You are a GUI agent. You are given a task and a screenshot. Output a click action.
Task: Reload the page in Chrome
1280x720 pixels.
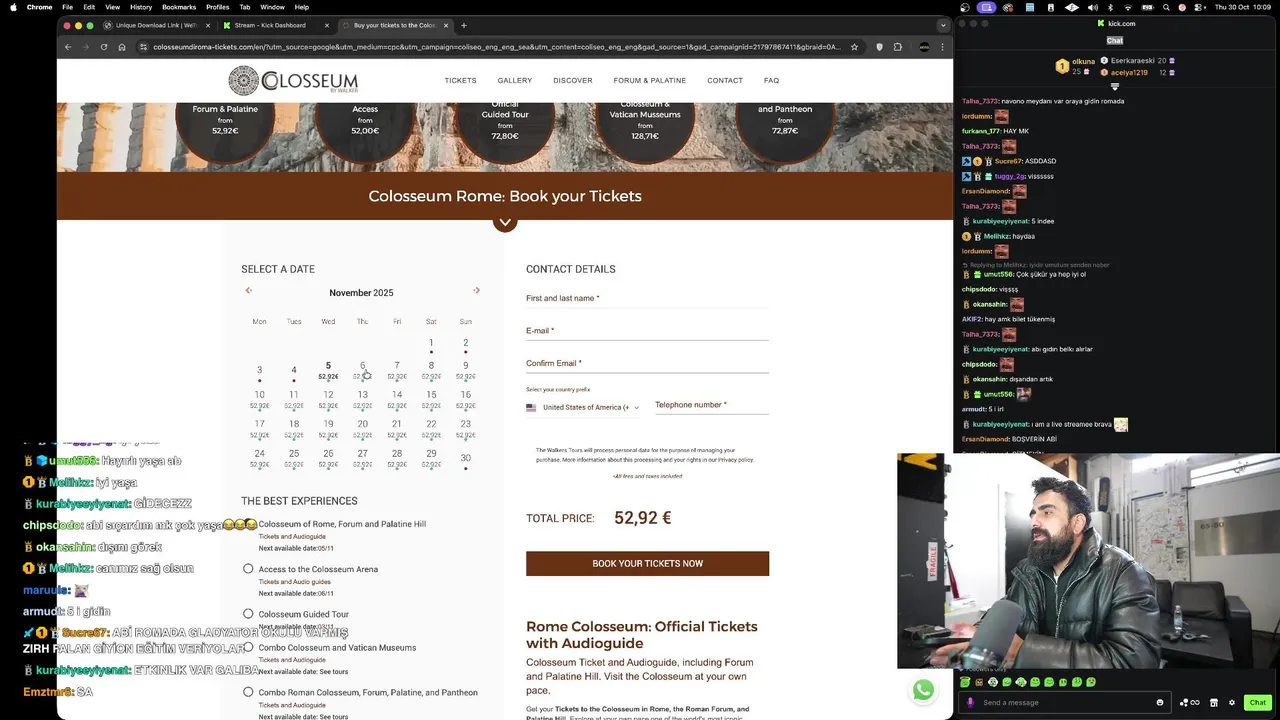coord(103,46)
